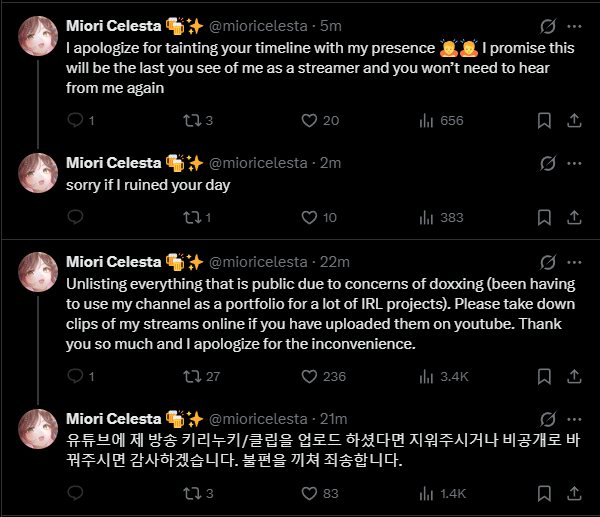Share the 'sorry if I ruined your day' tweet
The width and height of the screenshot is (600, 517).
tap(574, 217)
